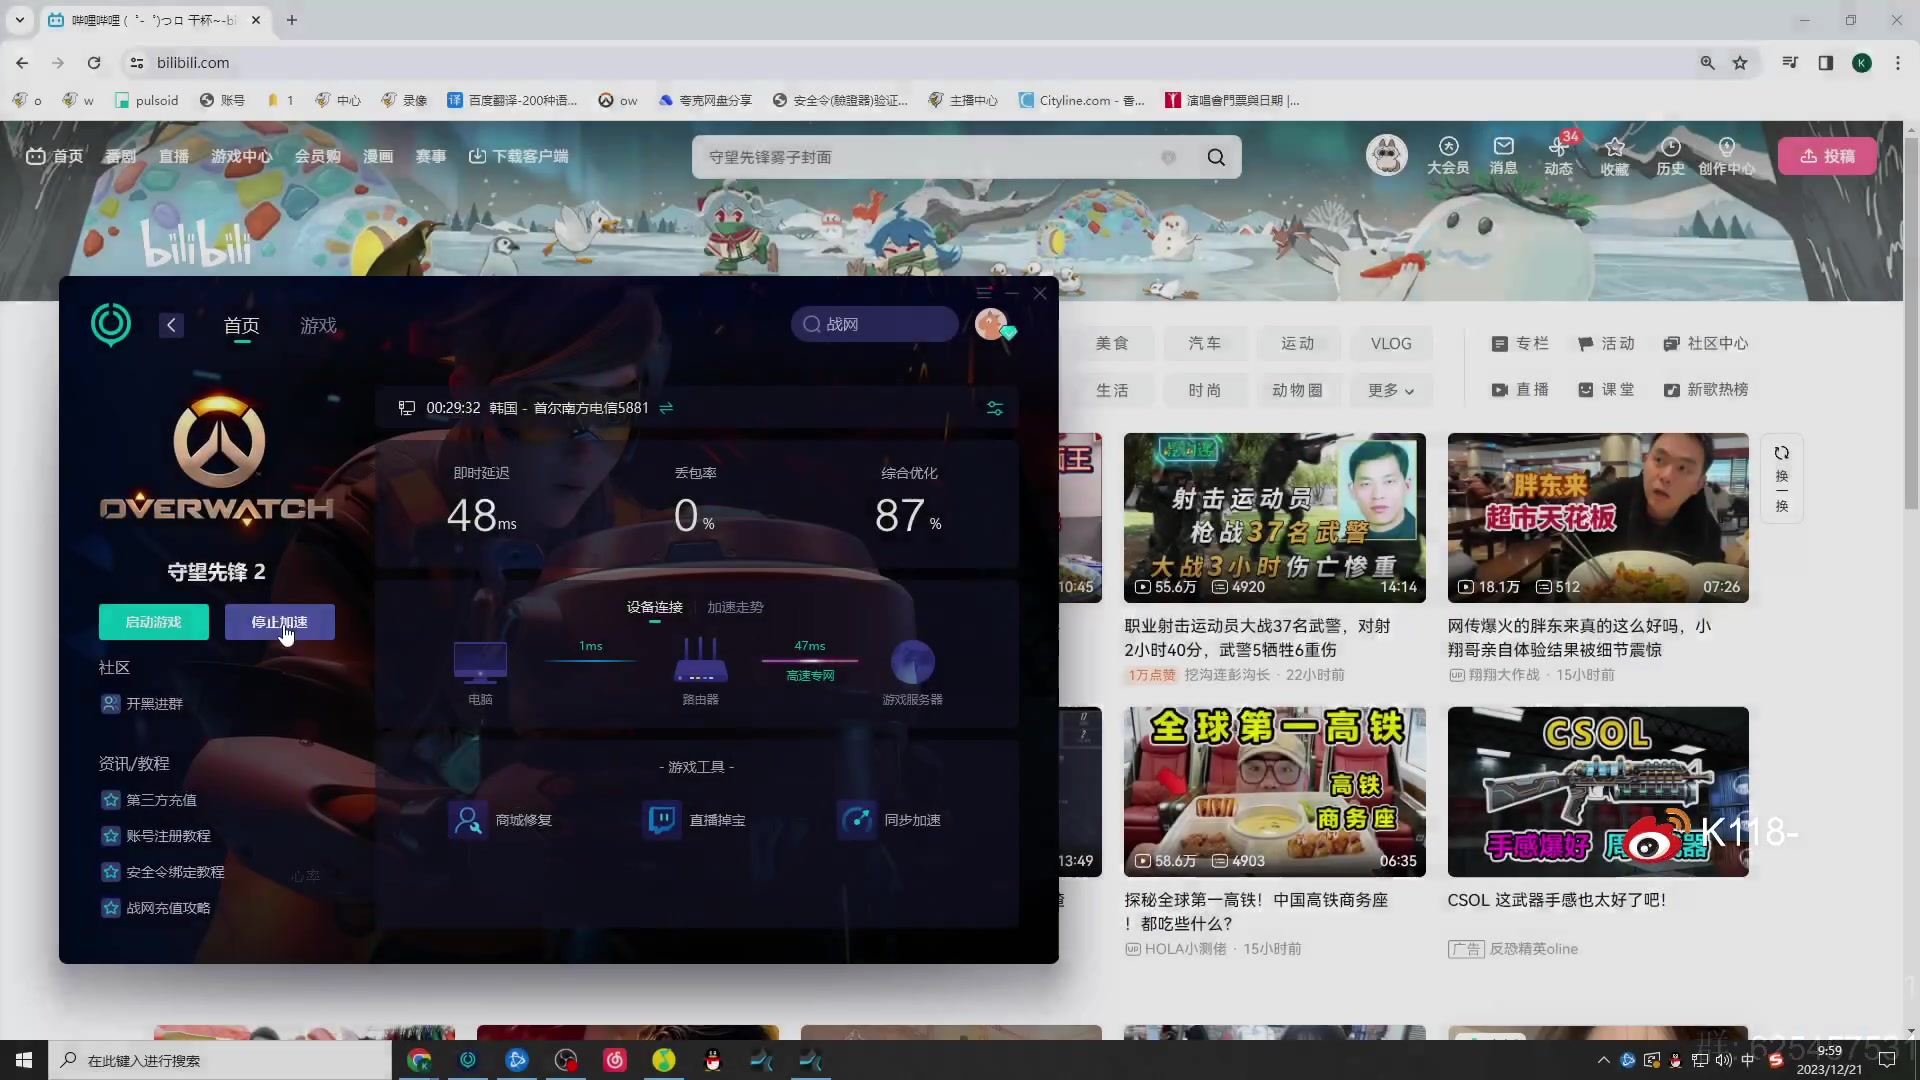
Task: Open Chrome icon in Windows taskbar
Action: point(419,1060)
